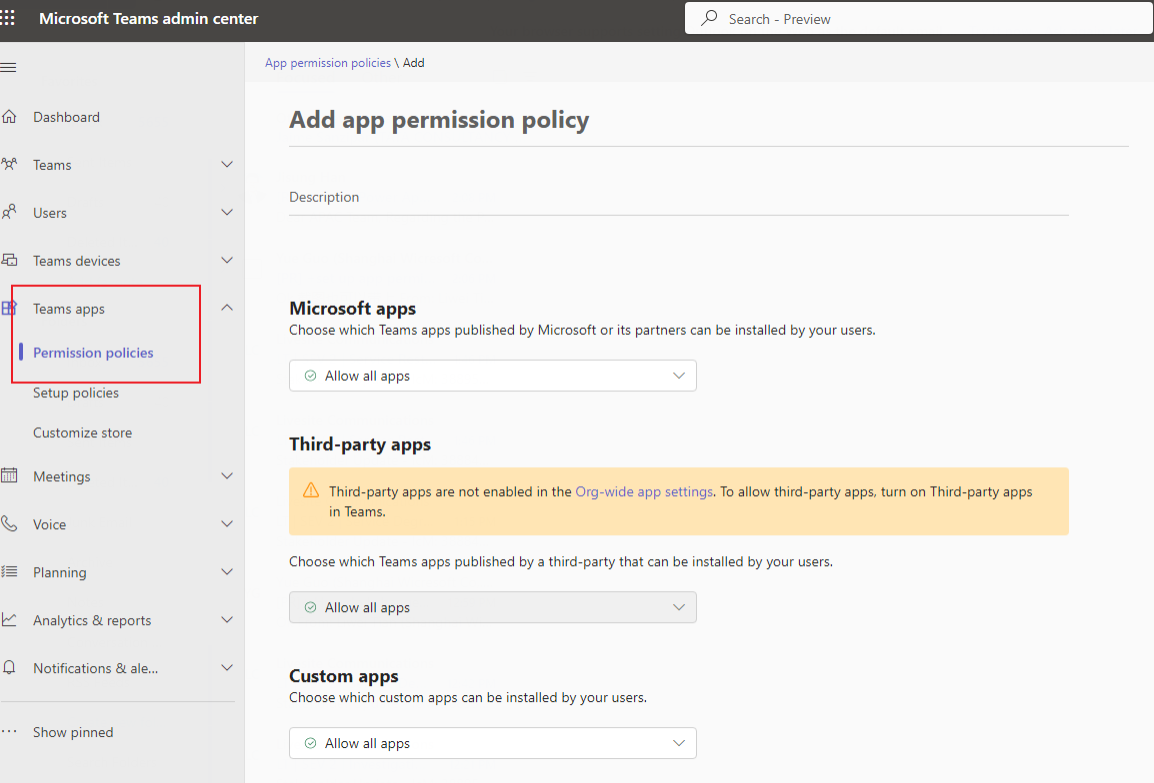Screen dimensions: 1154x783
Task: Collapse the Teams apps chevron
Action: [x=227, y=308]
